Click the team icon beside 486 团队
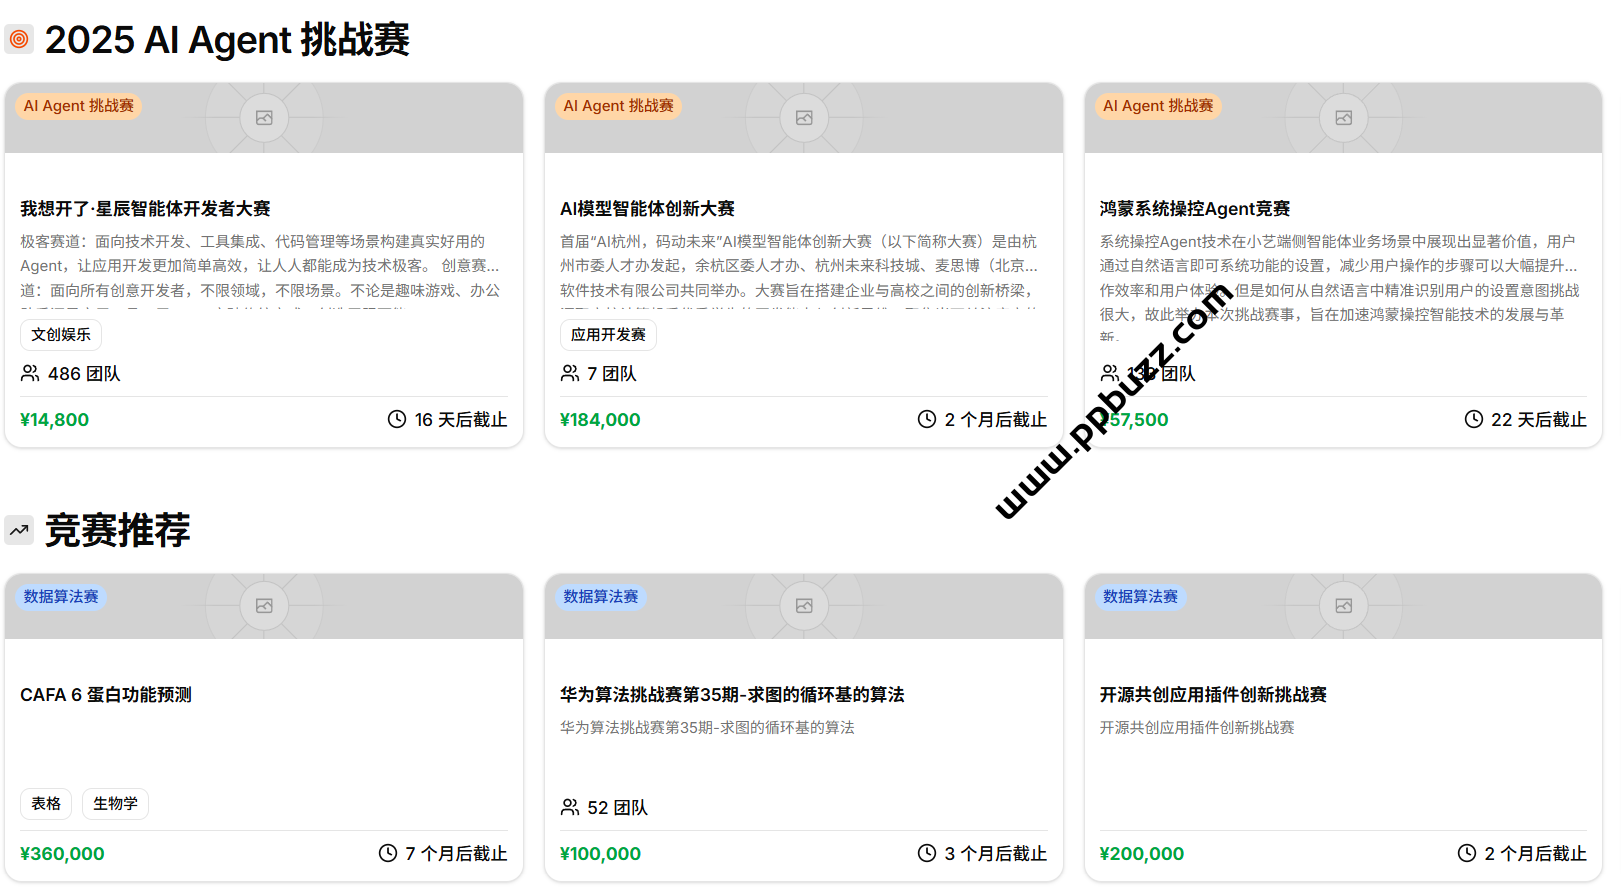Viewport: 1621px width, 890px height. tap(30, 373)
